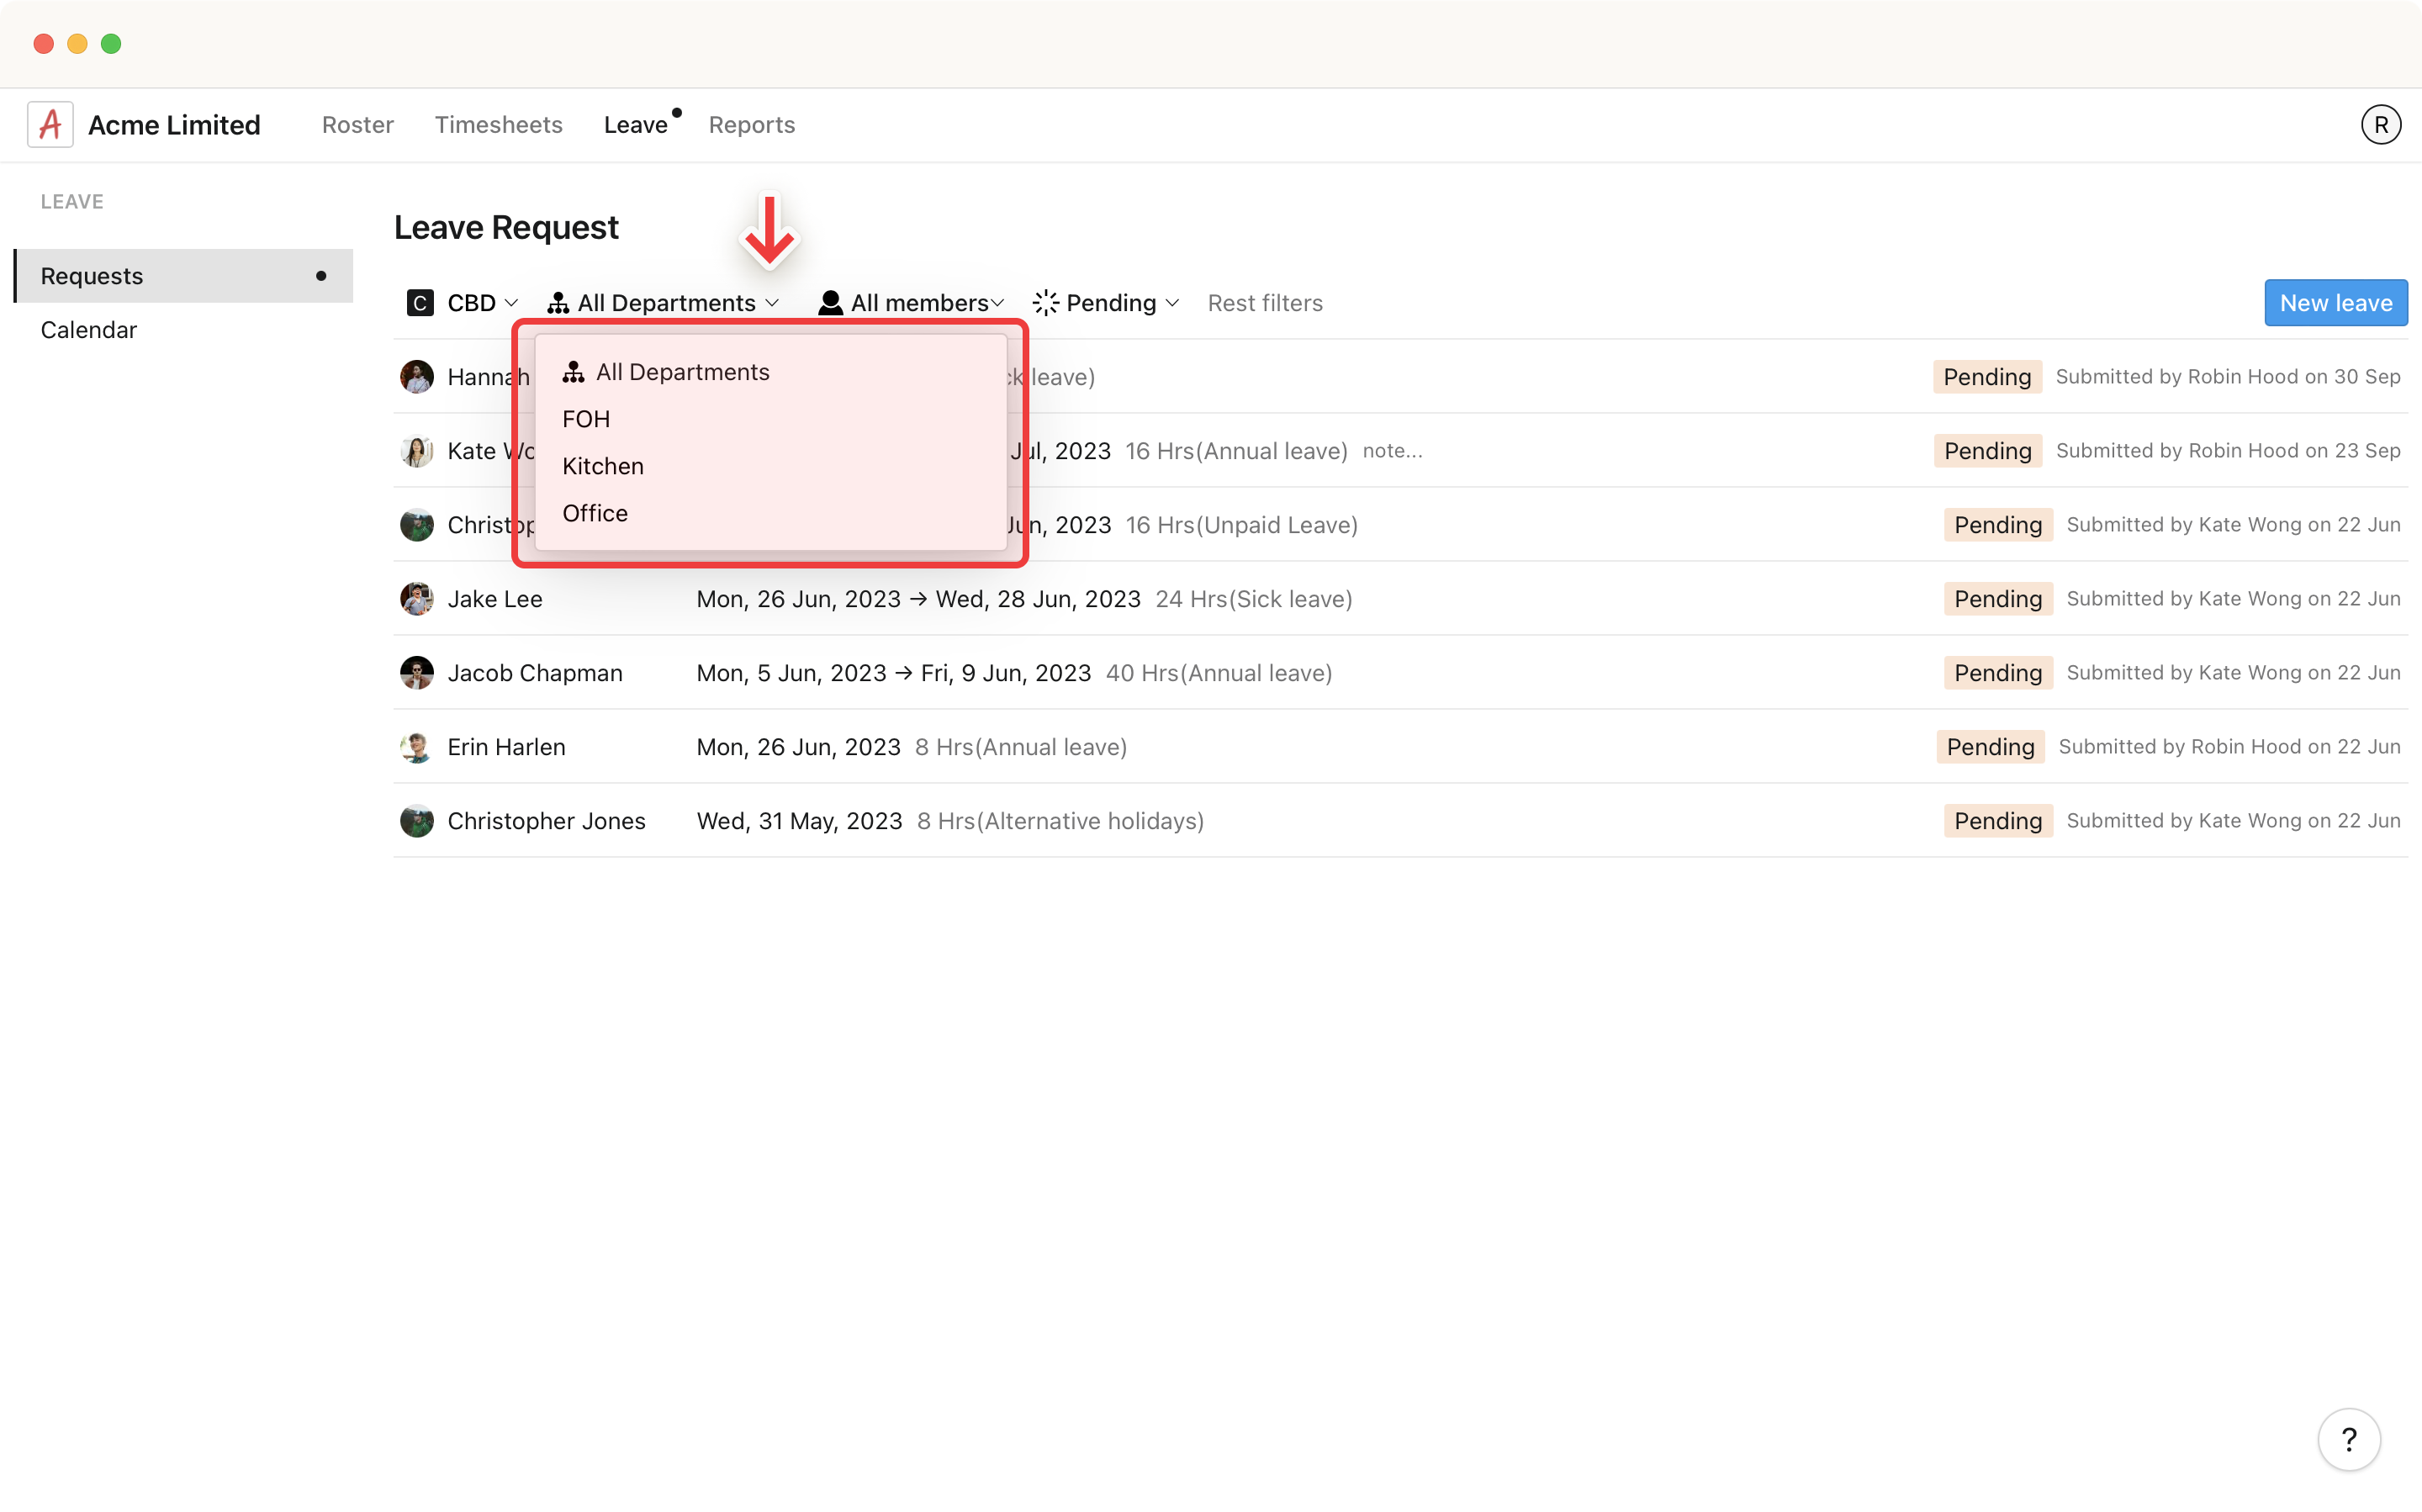Select FOH in the departments list
This screenshot has height=1512, width=2422.
pyautogui.click(x=586, y=418)
